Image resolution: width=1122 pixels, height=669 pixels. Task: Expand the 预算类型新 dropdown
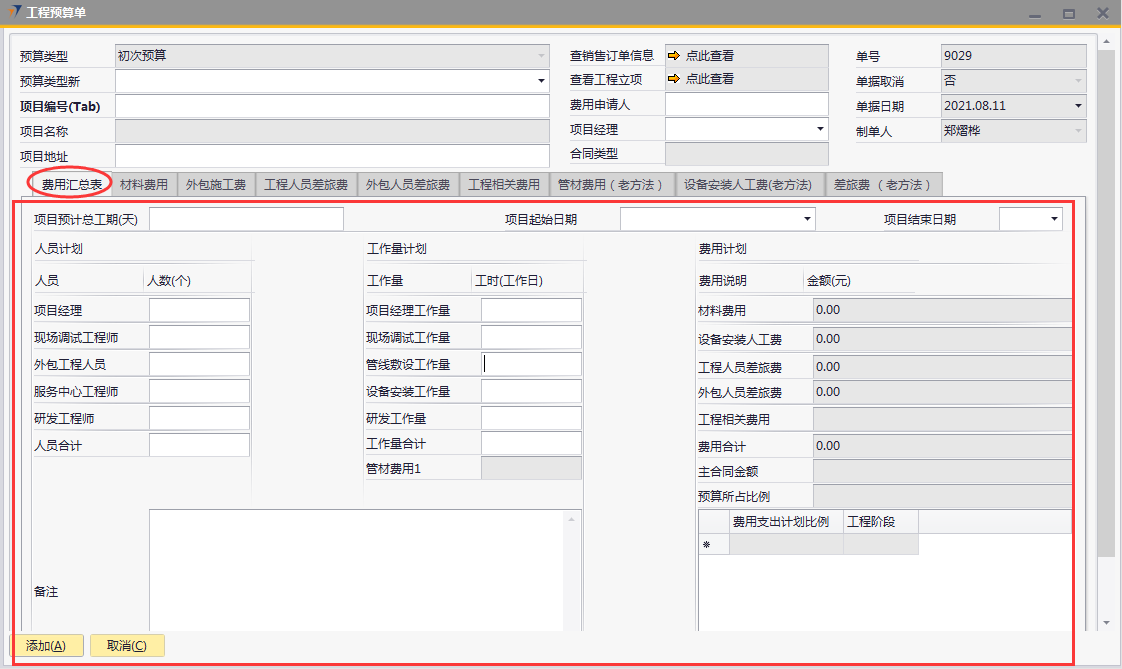click(x=542, y=81)
